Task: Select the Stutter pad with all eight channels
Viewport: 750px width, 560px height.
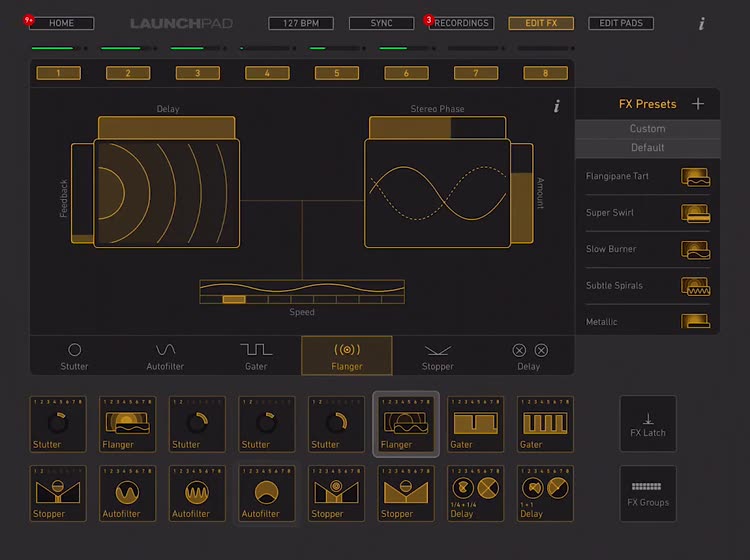Action: (x=57, y=424)
